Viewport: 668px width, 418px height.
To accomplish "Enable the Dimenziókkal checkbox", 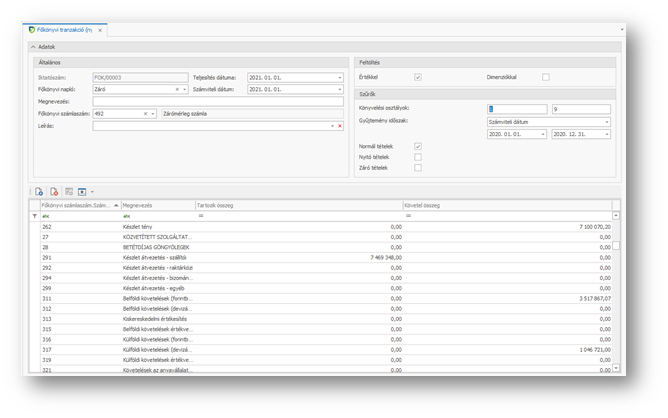I will tap(545, 77).
